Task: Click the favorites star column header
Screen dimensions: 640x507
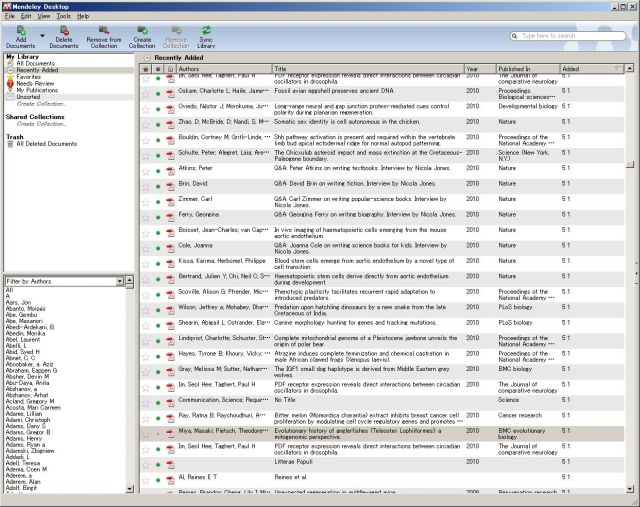Action: tap(146, 69)
